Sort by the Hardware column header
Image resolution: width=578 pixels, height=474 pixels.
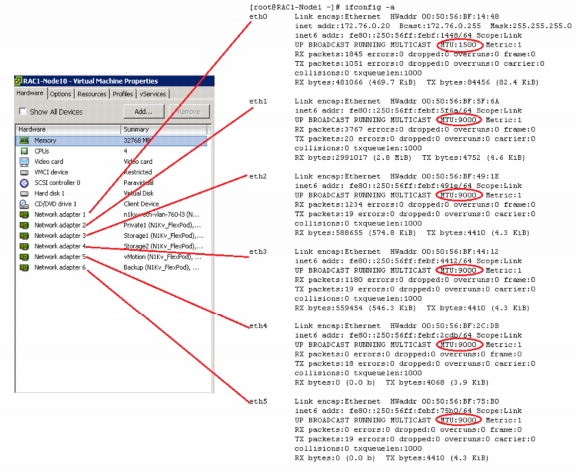68,129
